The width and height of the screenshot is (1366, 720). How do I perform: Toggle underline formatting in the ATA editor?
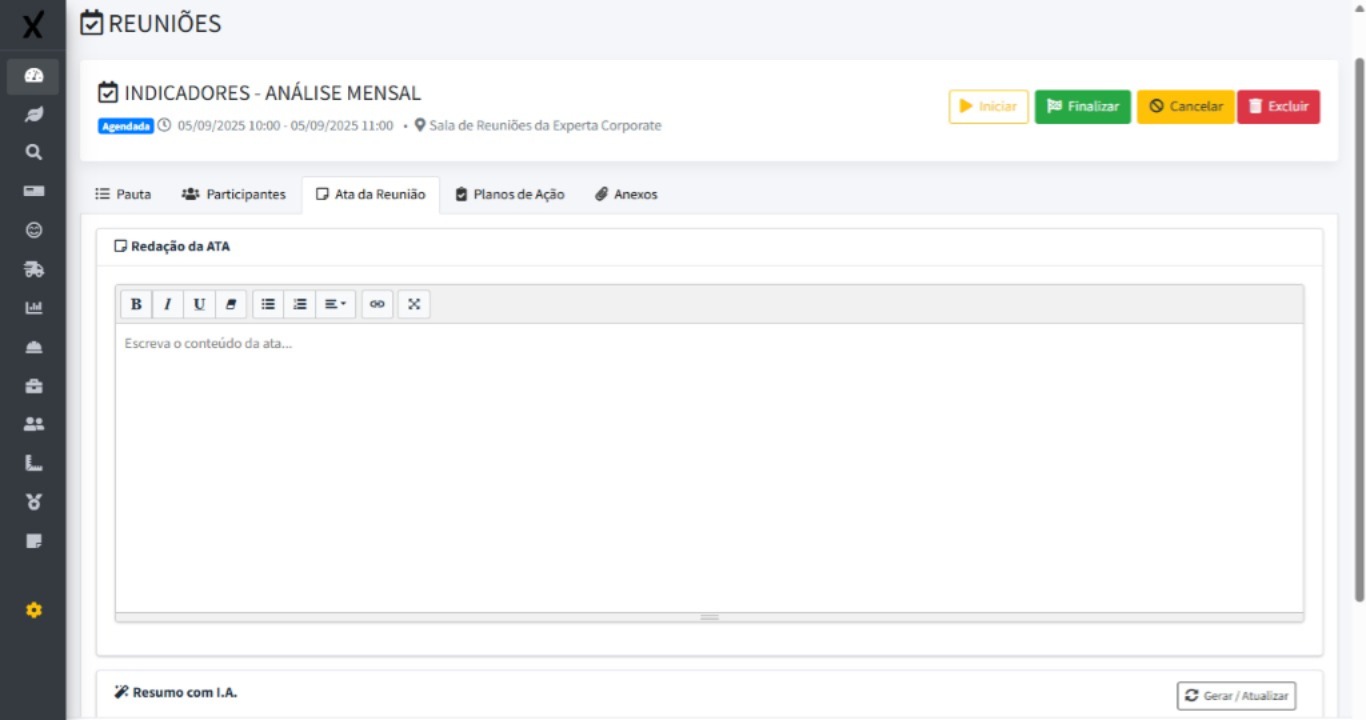pyautogui.click(x=199, y=304)
